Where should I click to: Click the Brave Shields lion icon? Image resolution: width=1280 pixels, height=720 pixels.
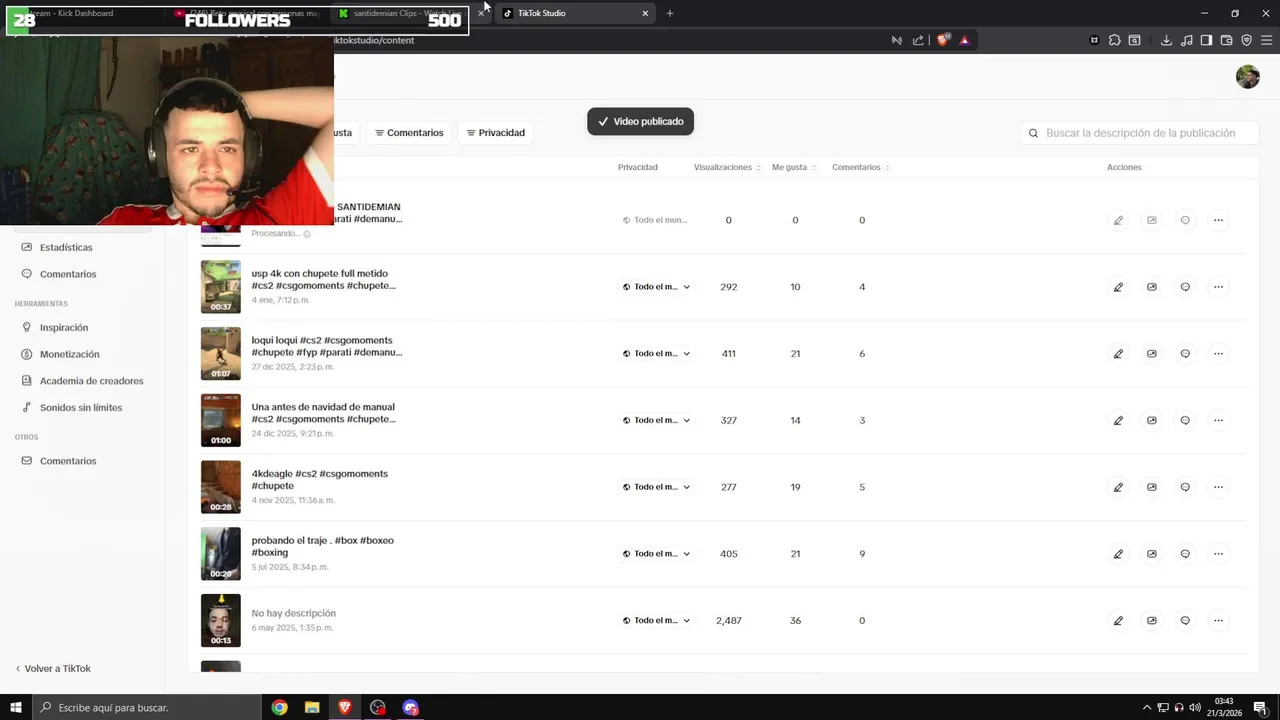pyautogui.click(x=942, y=40)
